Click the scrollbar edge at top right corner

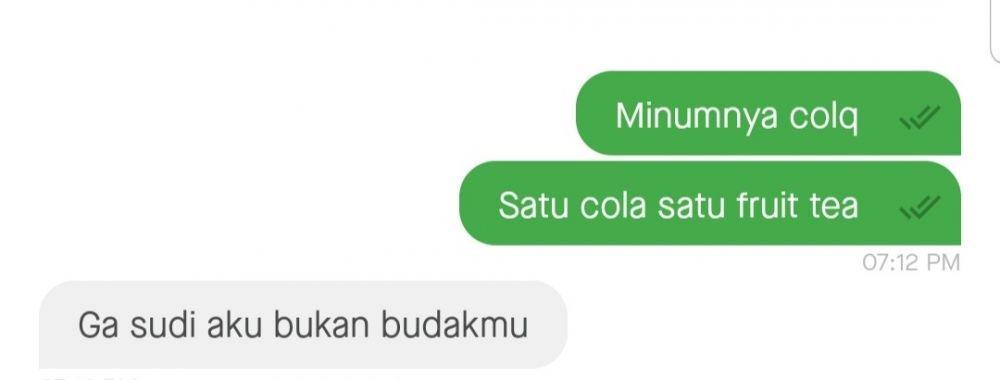pyautogui.click(x=995, y=32)
